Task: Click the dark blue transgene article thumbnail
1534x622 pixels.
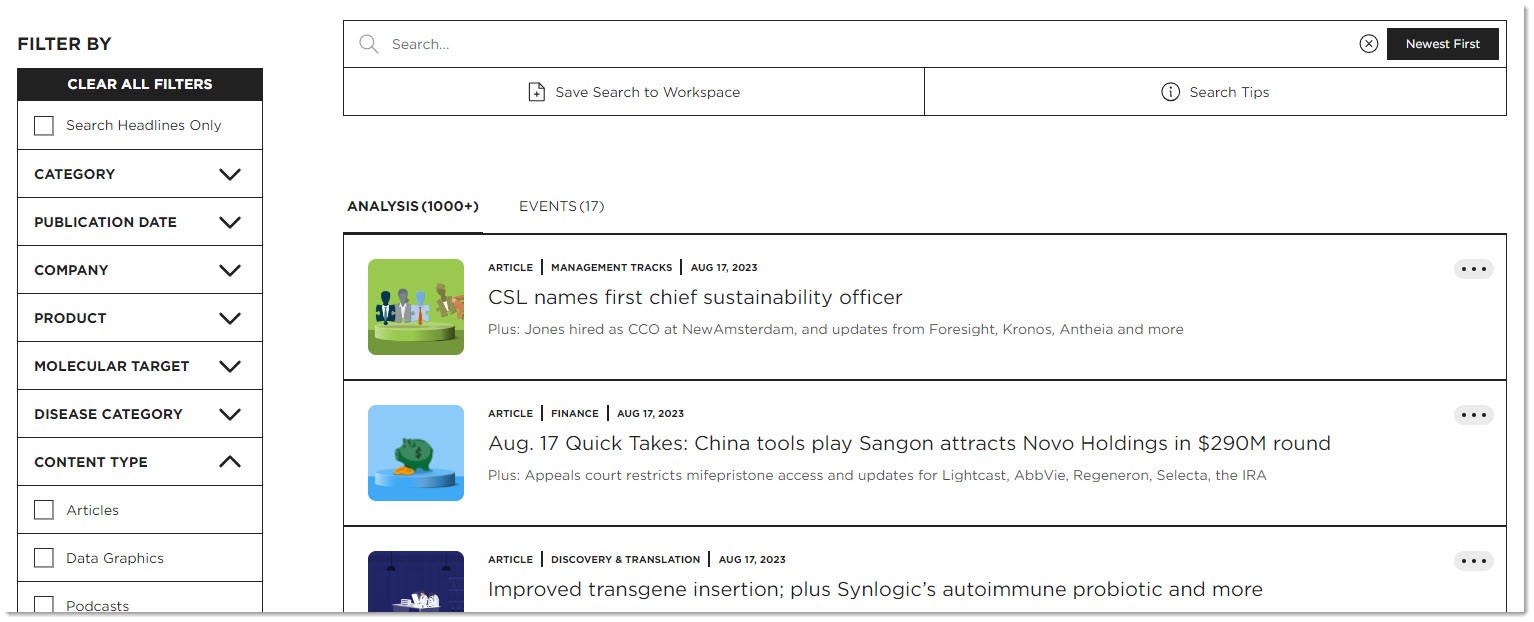Action: (x=416, y=581)
